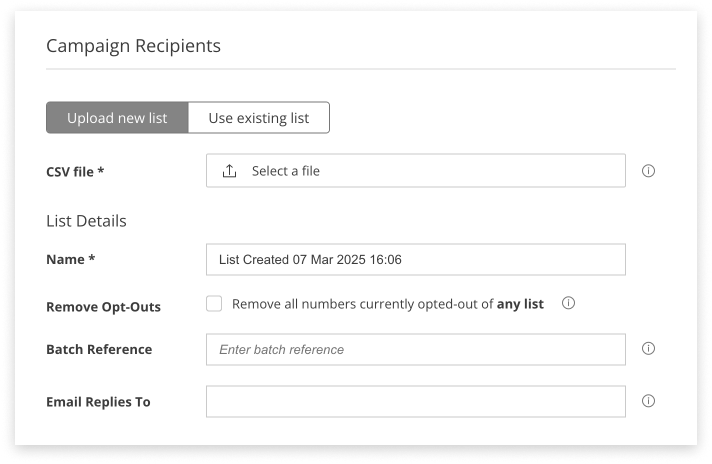Viewport: 712px width, 464px height.
Task: Click the list Name input field
Action: coord(415,260)
